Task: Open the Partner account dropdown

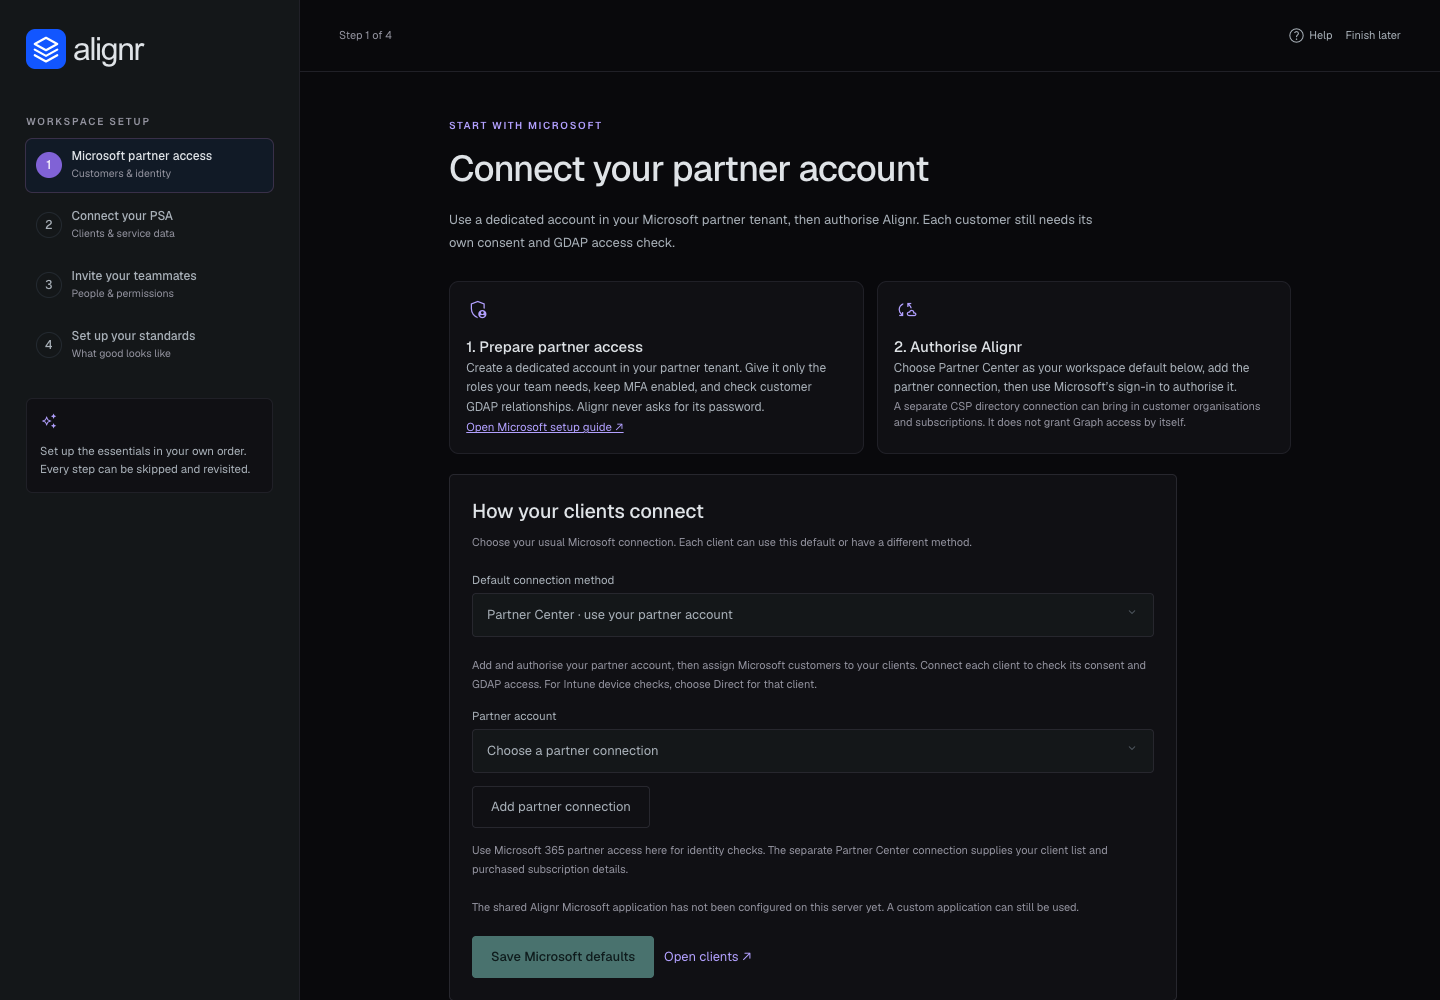Action: [813, 751]
